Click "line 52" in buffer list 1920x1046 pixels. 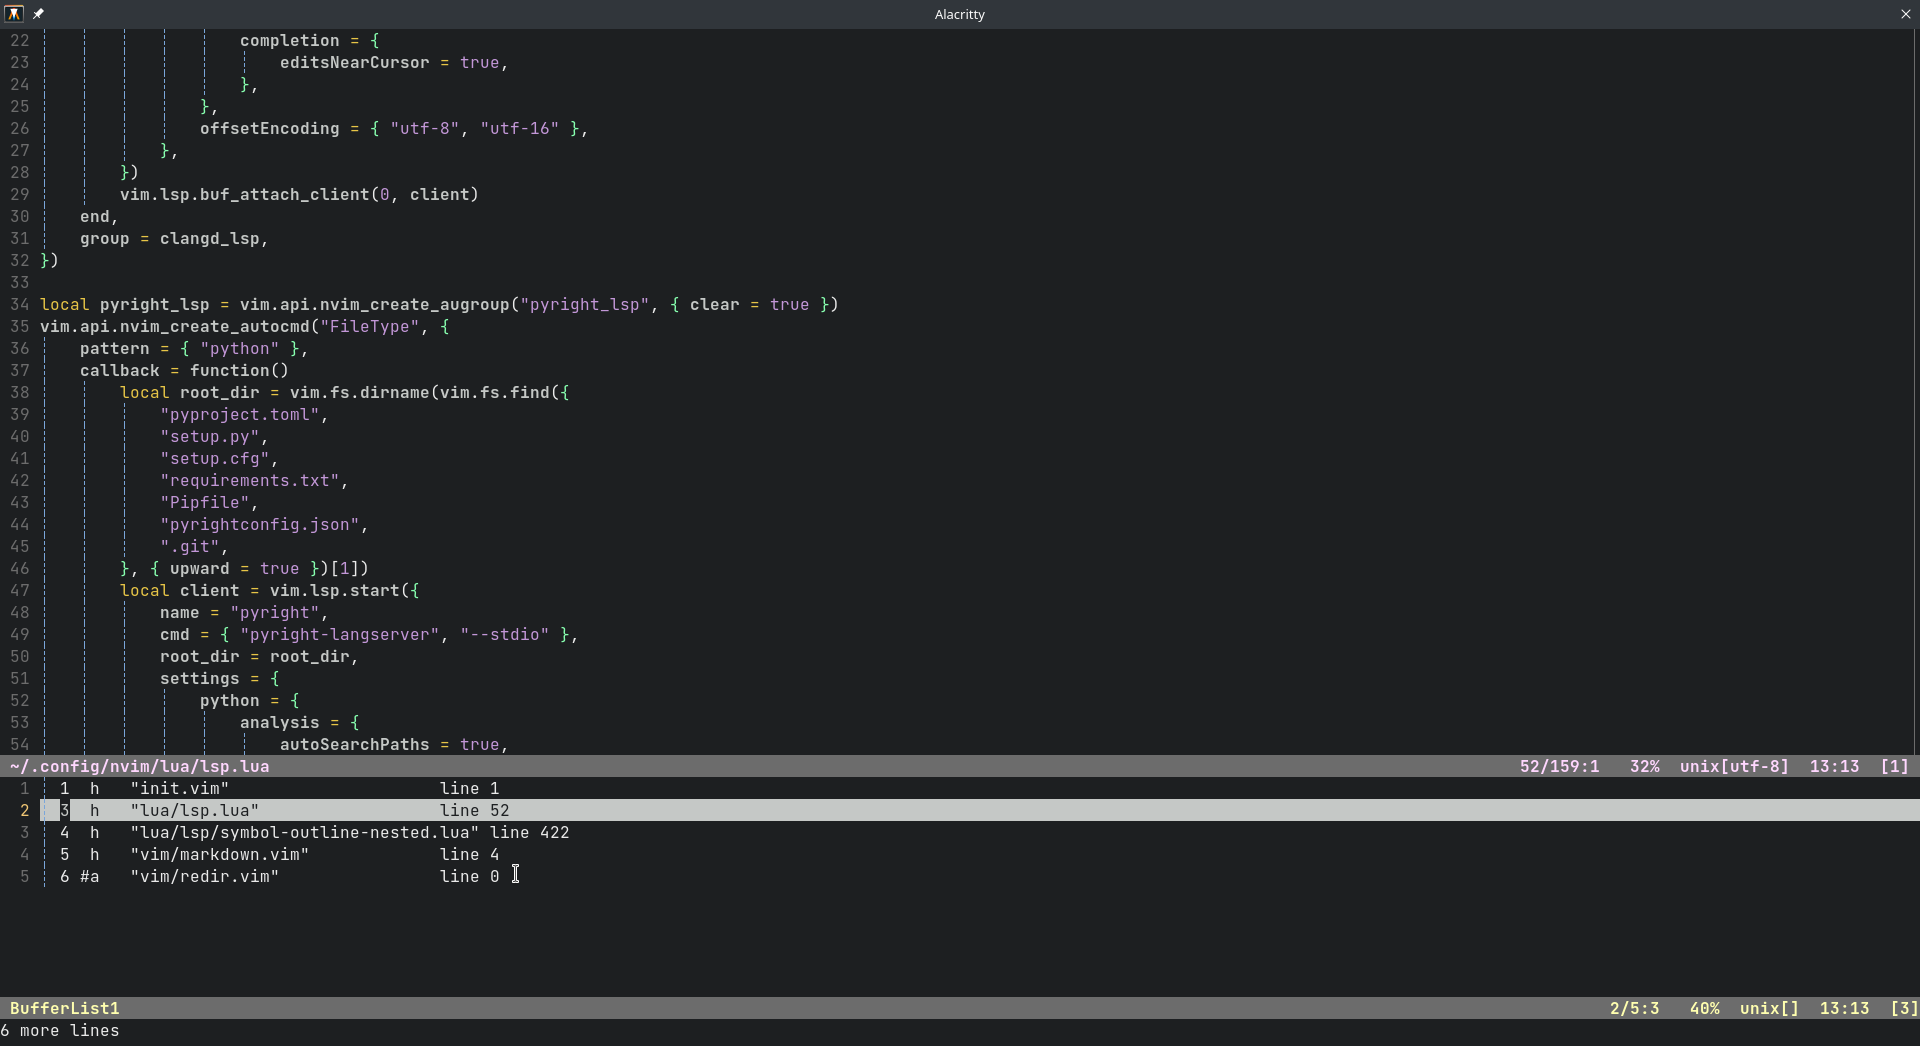474,810
